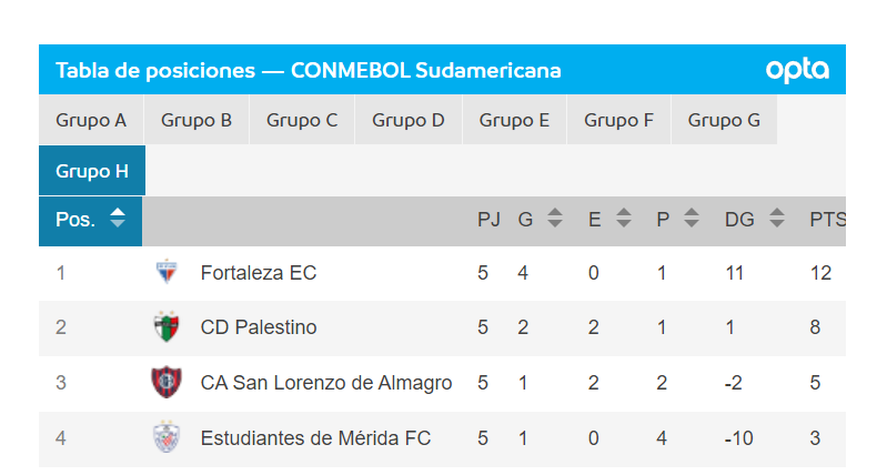Screen dimensions: 887x475
Task: Show the Grupo E standings
Action: point(514,121)
